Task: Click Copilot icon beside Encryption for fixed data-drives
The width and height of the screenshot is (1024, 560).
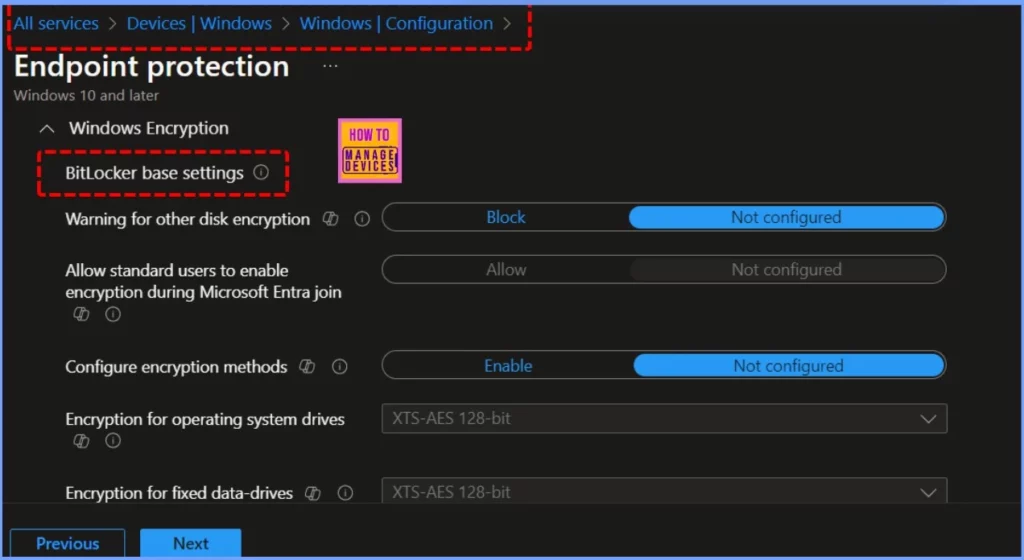Action: [313, 493]
